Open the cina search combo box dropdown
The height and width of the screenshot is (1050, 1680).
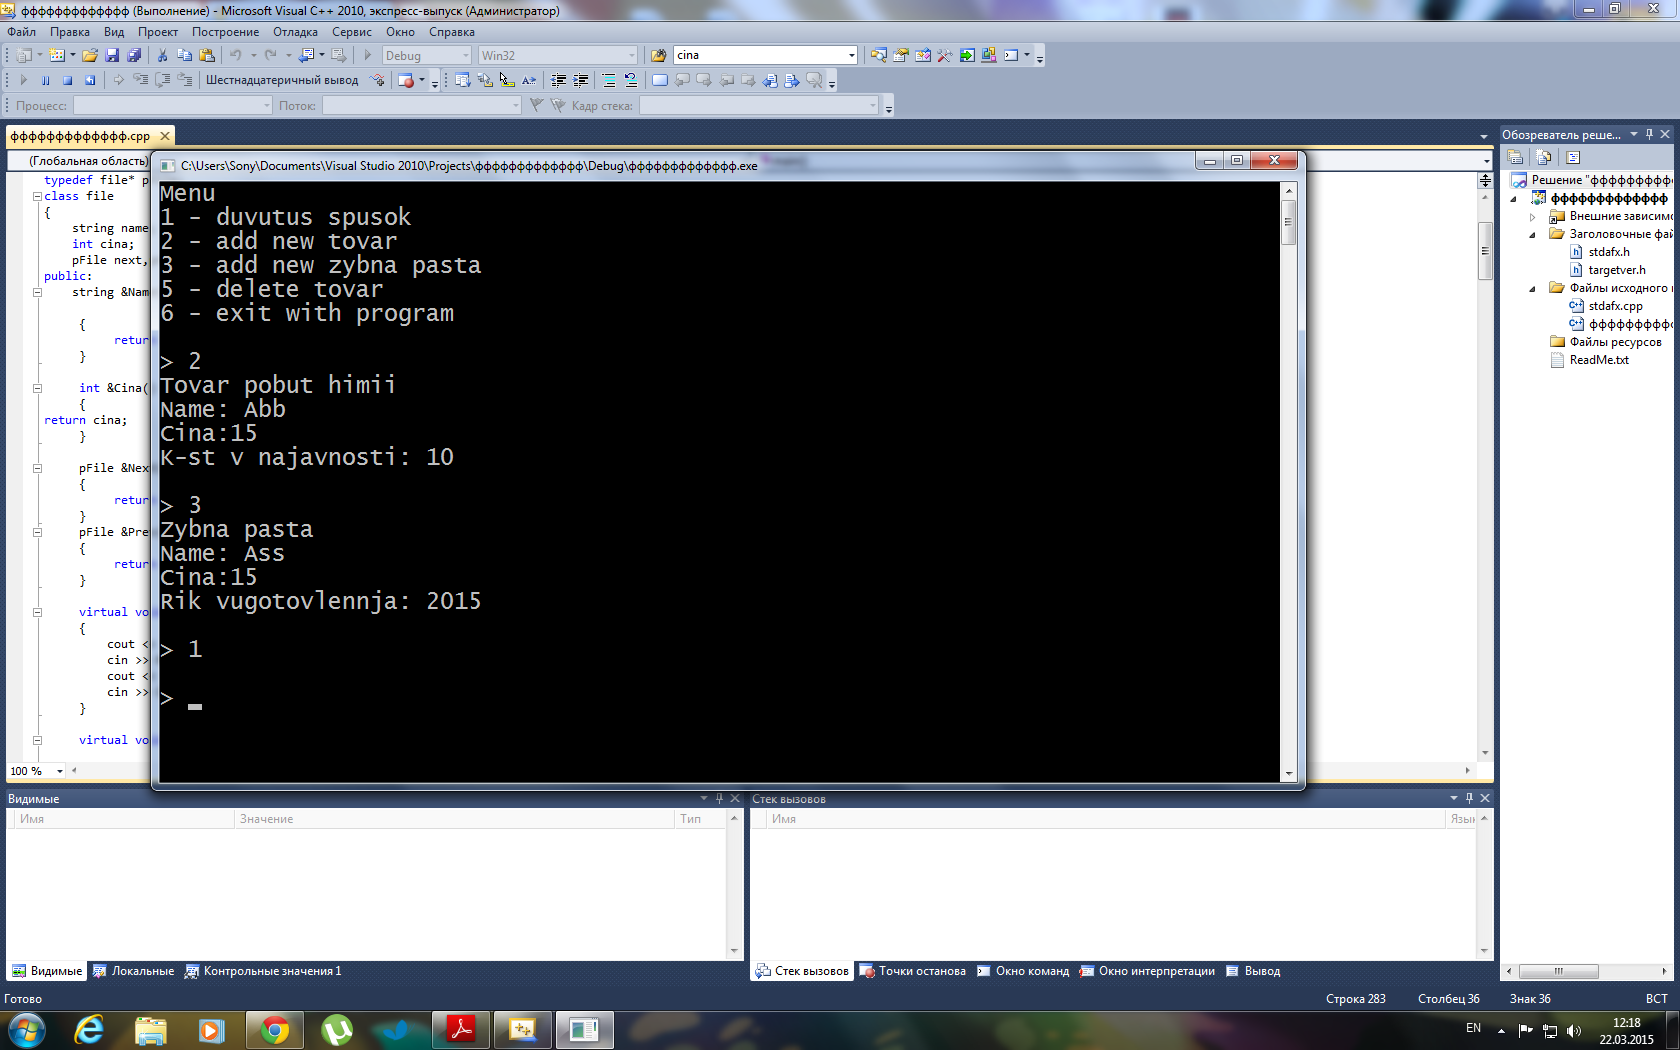pos(852,55)
